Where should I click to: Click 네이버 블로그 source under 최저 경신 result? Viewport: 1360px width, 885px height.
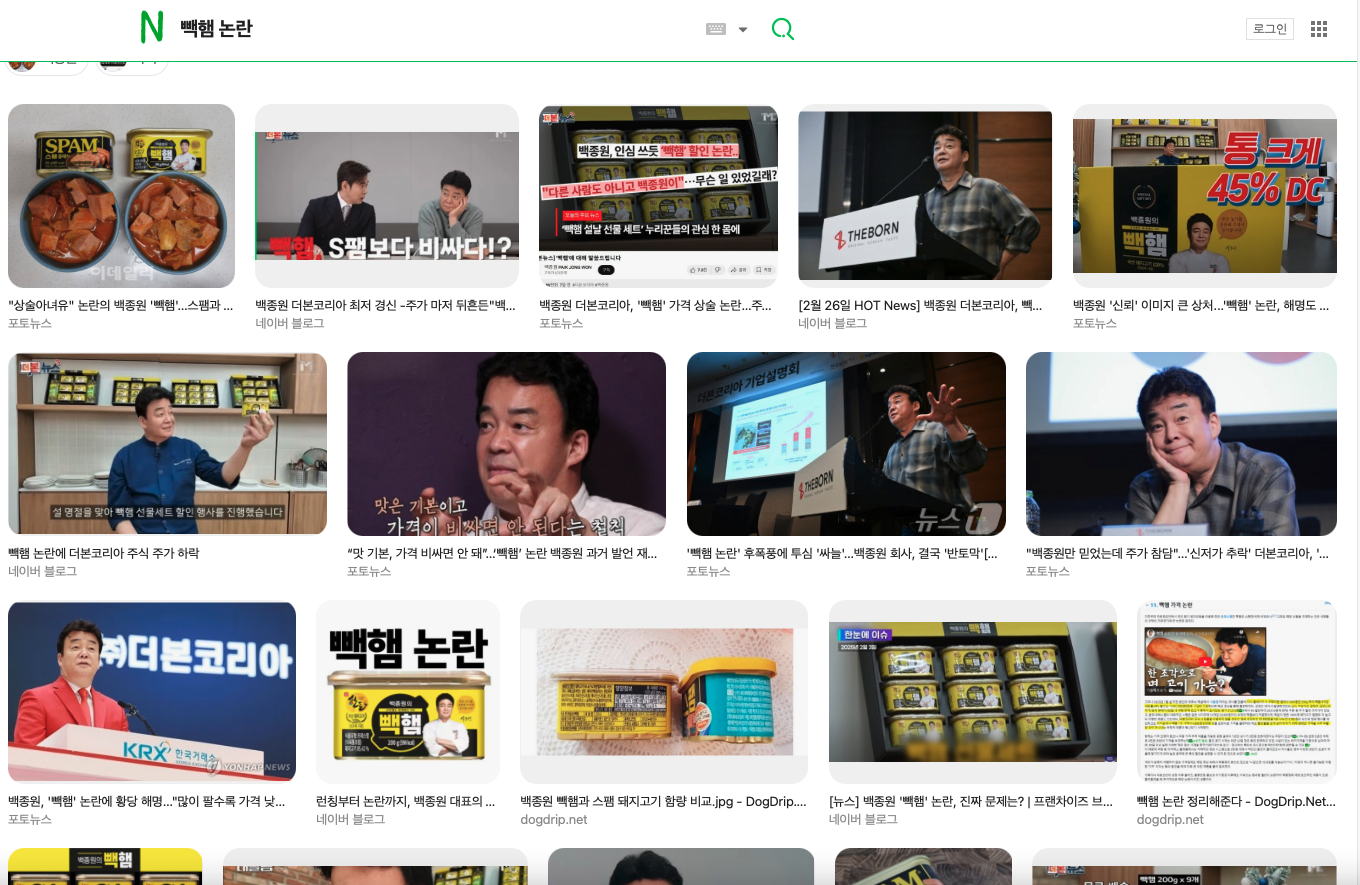click(x=289, y=323)
